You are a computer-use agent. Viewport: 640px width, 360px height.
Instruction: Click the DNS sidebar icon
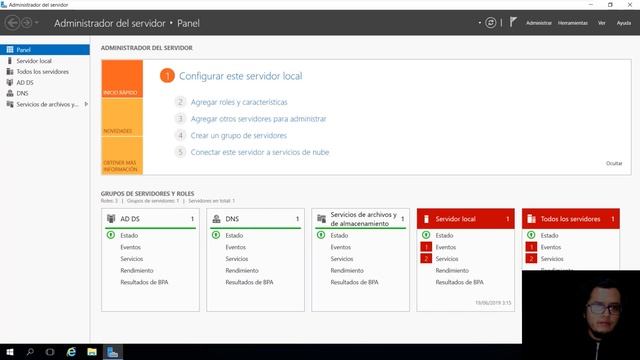[x=10, y=93]
